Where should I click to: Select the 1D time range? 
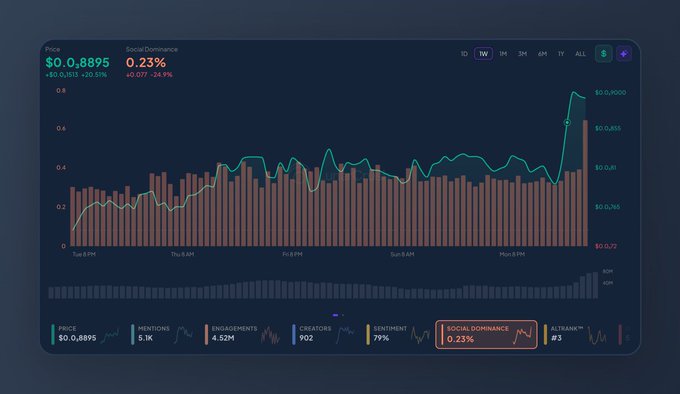[464, 54]
